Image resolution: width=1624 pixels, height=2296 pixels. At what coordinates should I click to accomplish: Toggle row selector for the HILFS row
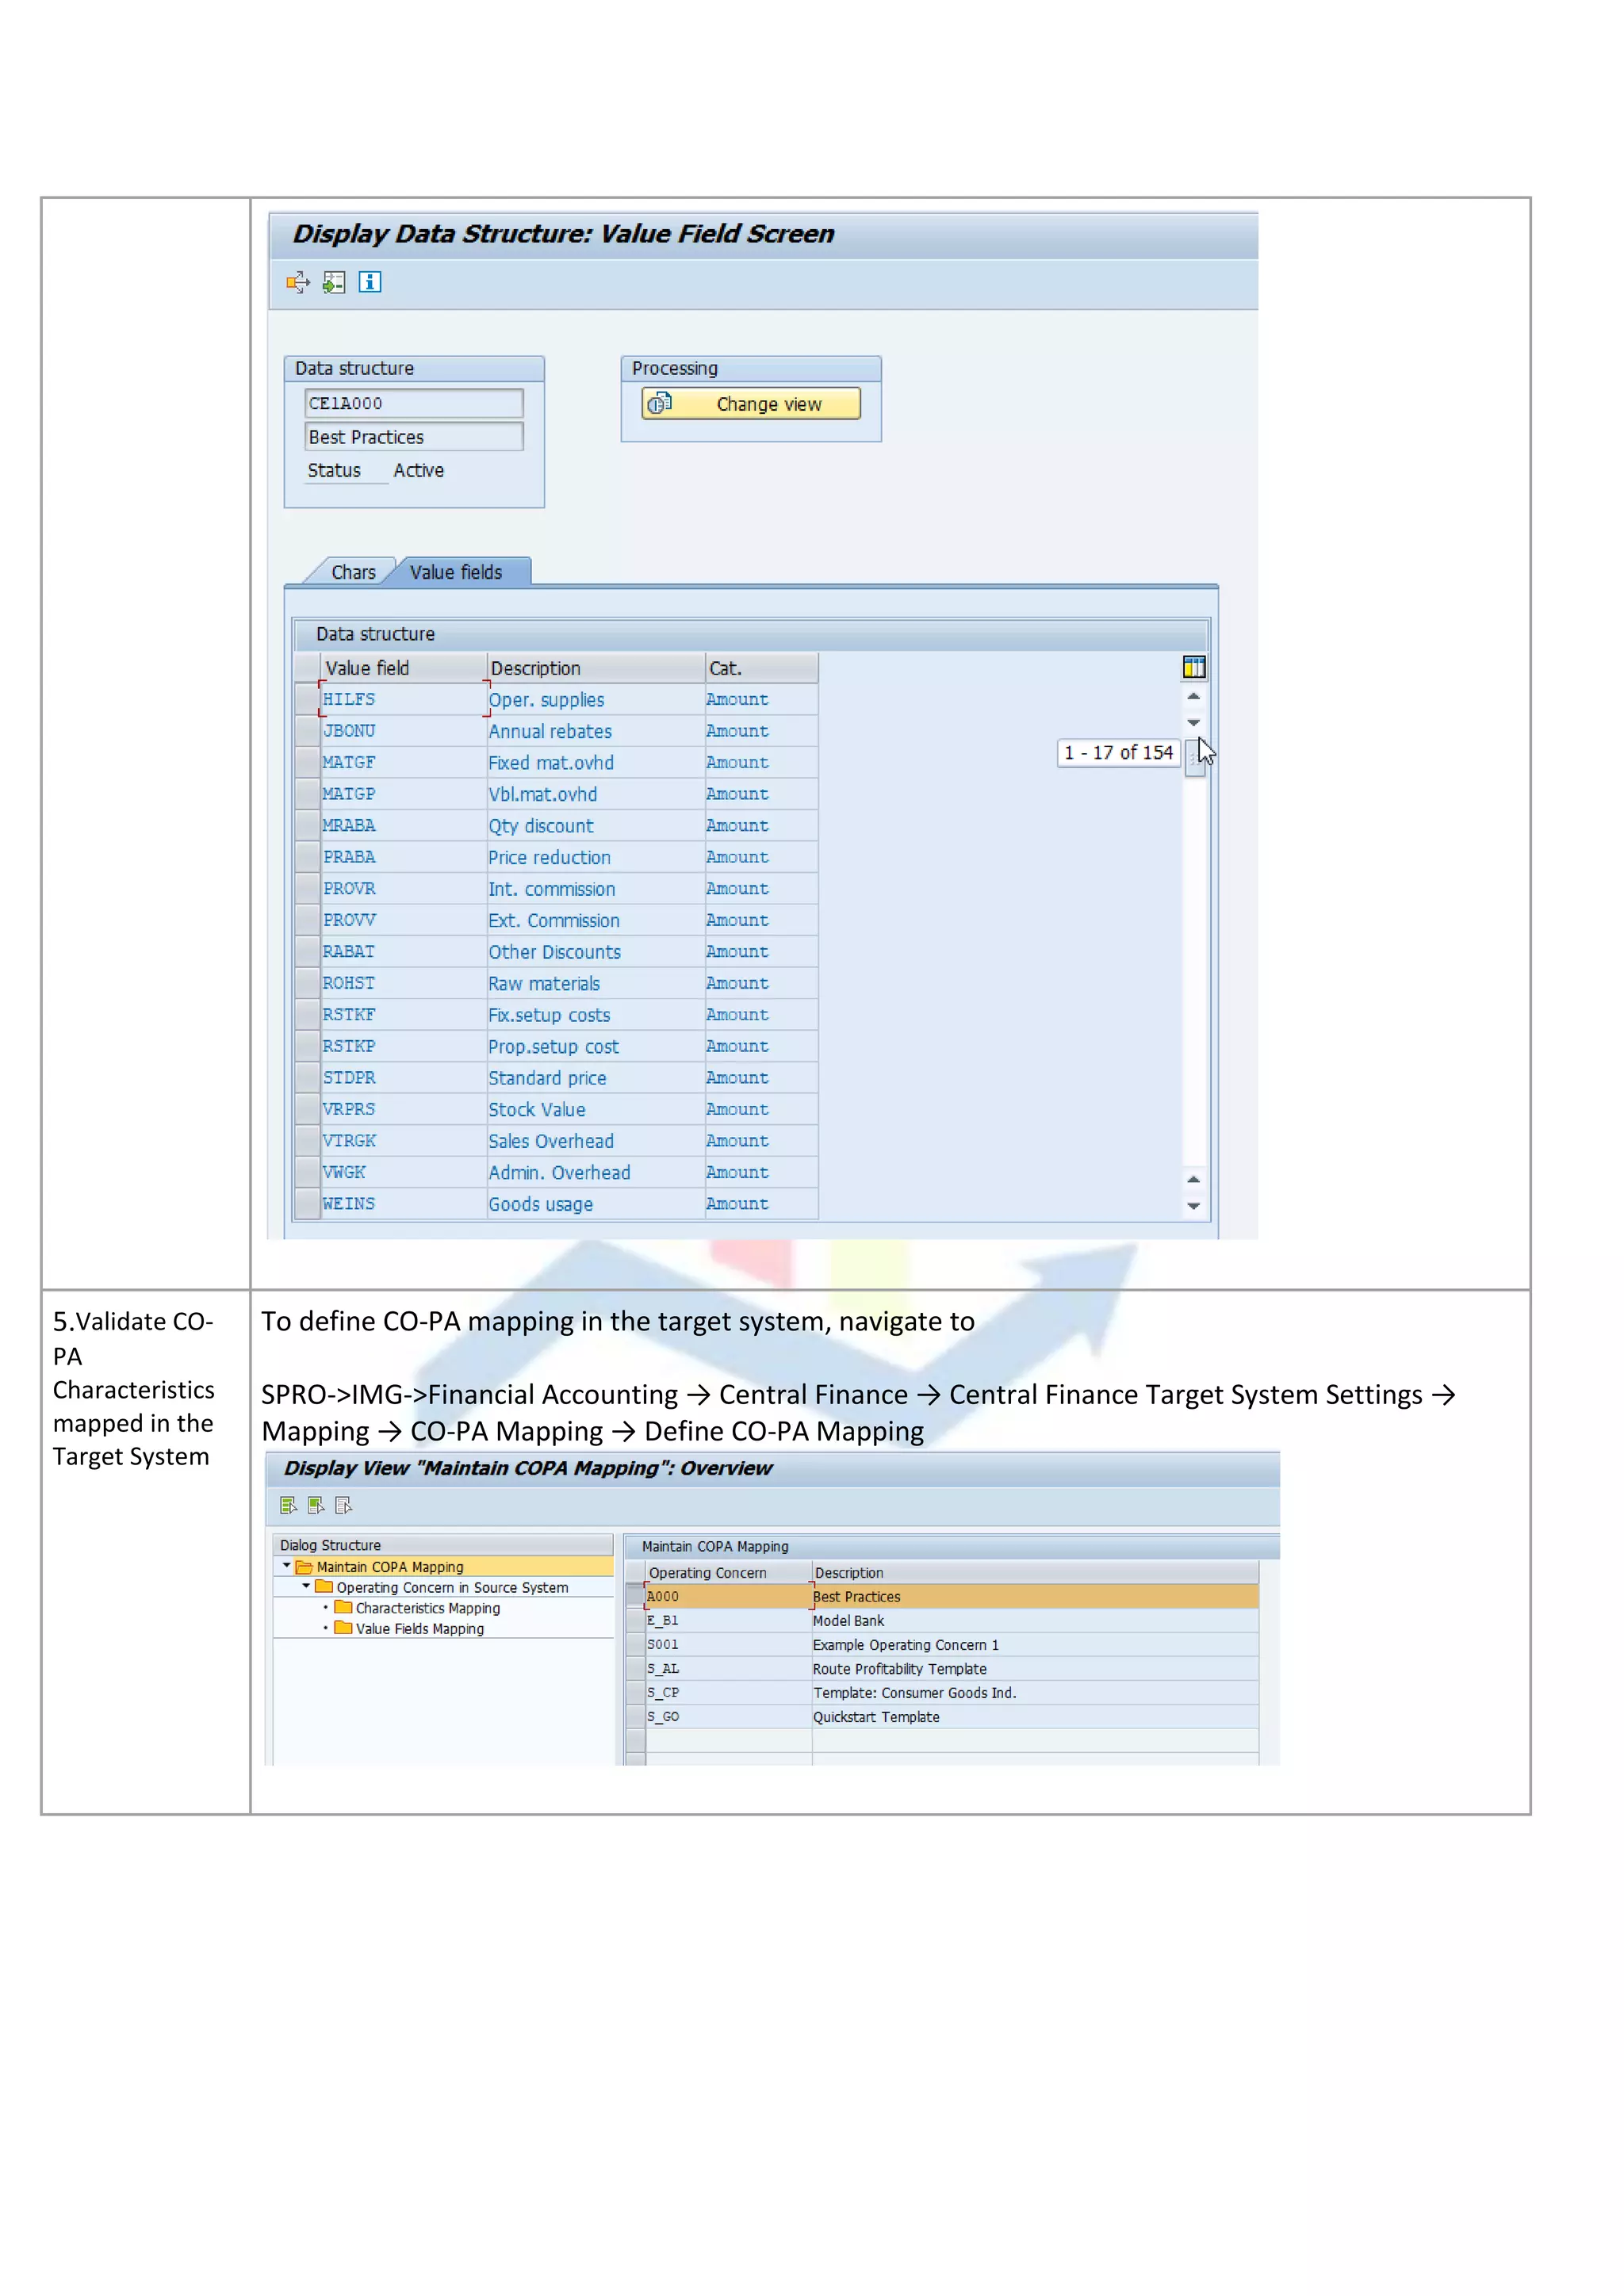(307, 700)
